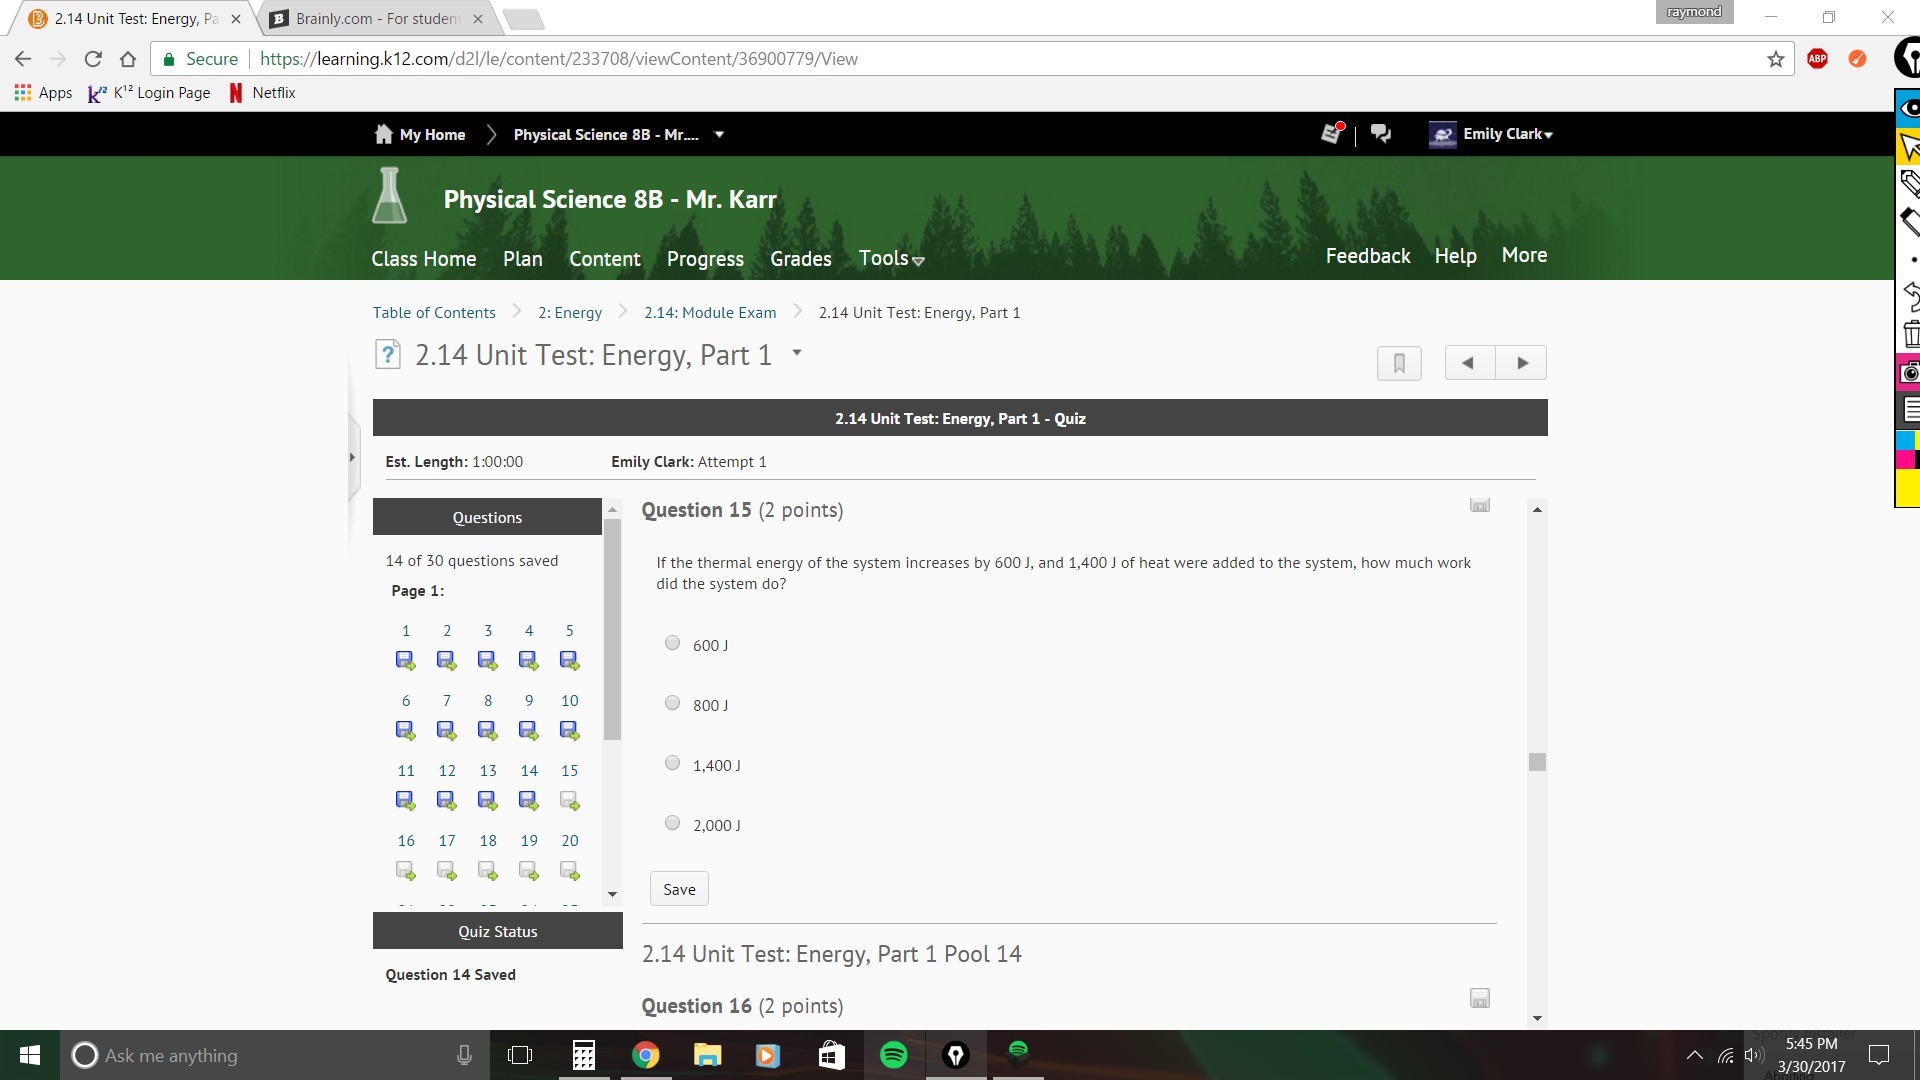Viewport: 1920px width, 1080px height.
Task: Click the quiz content vertical scrollbar thumb
Action: coord(1537,762)
